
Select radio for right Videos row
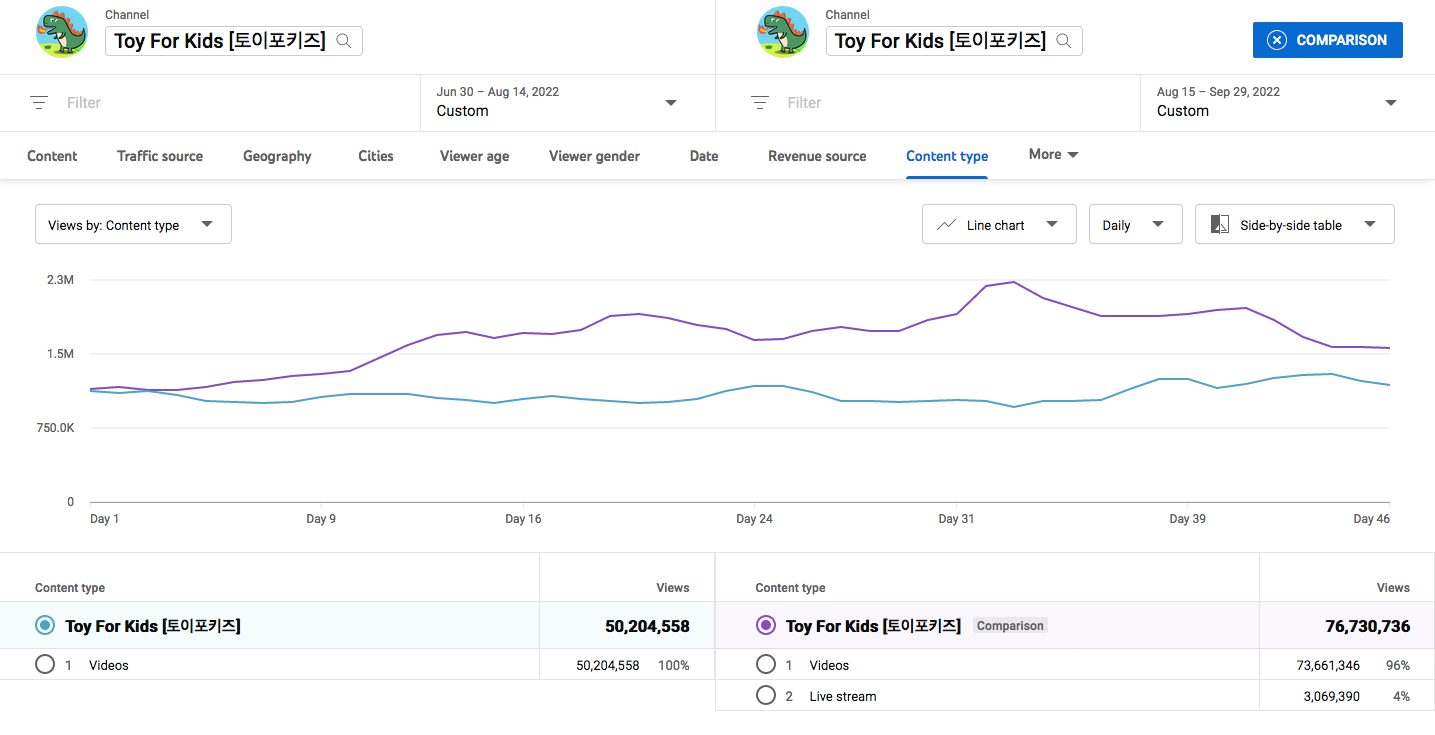766,665
